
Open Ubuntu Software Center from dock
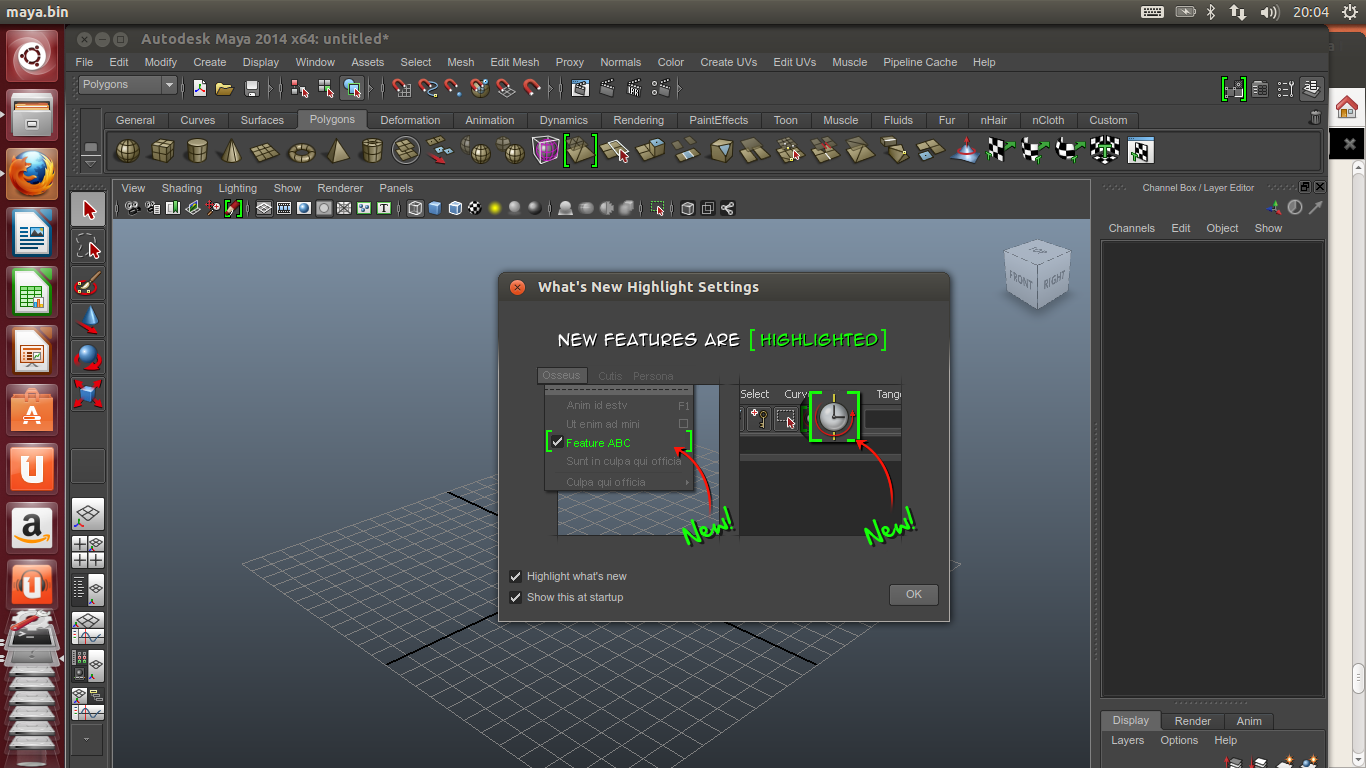(x=33, y=410)
